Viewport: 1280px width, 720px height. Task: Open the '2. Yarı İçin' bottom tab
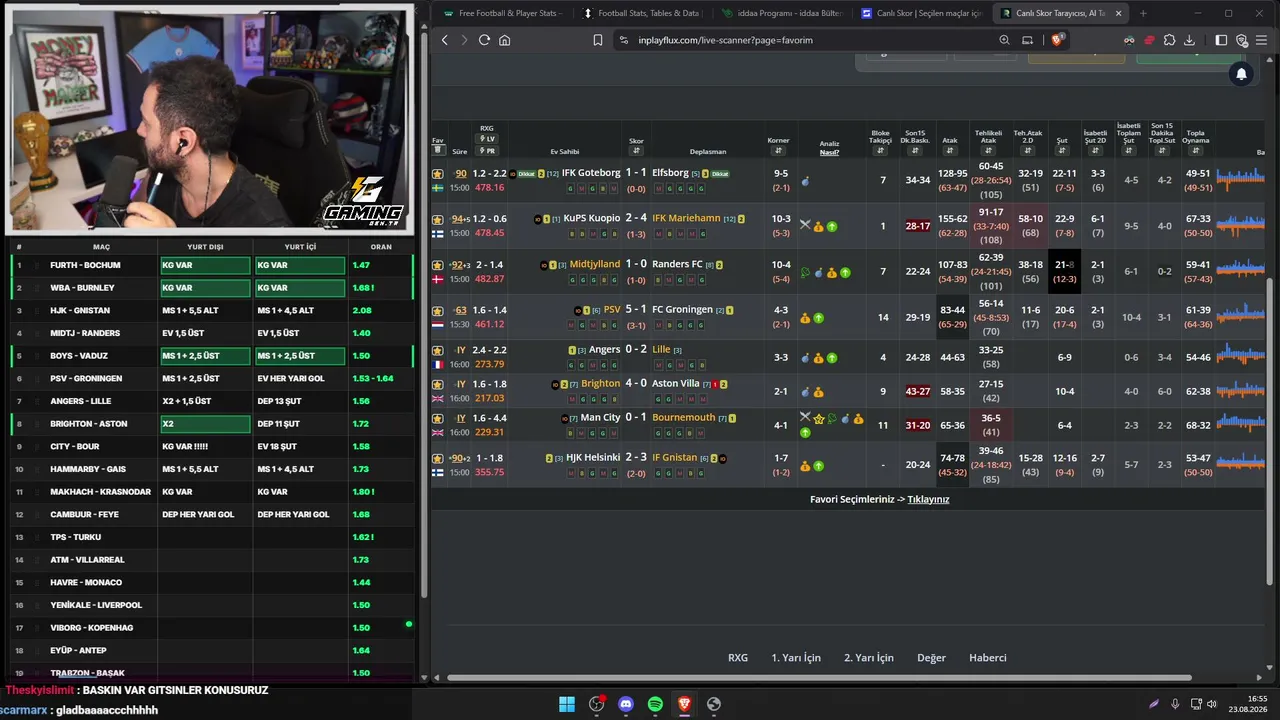tap(869, 658)
